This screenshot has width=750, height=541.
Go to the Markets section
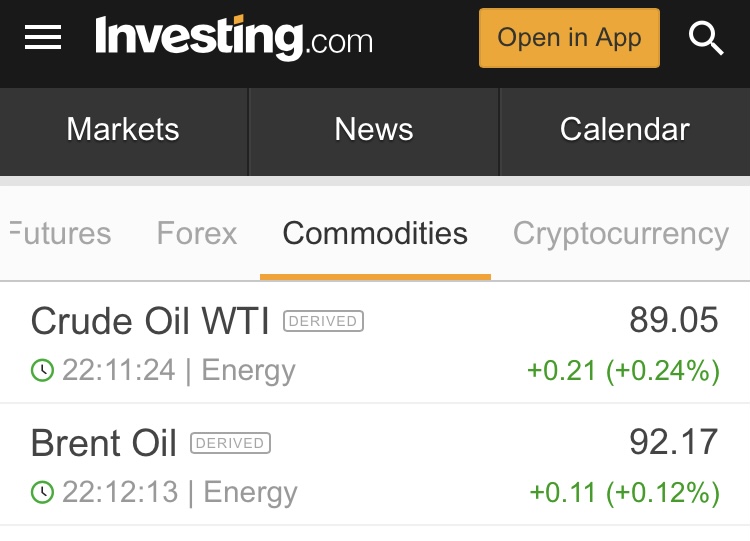123,130
